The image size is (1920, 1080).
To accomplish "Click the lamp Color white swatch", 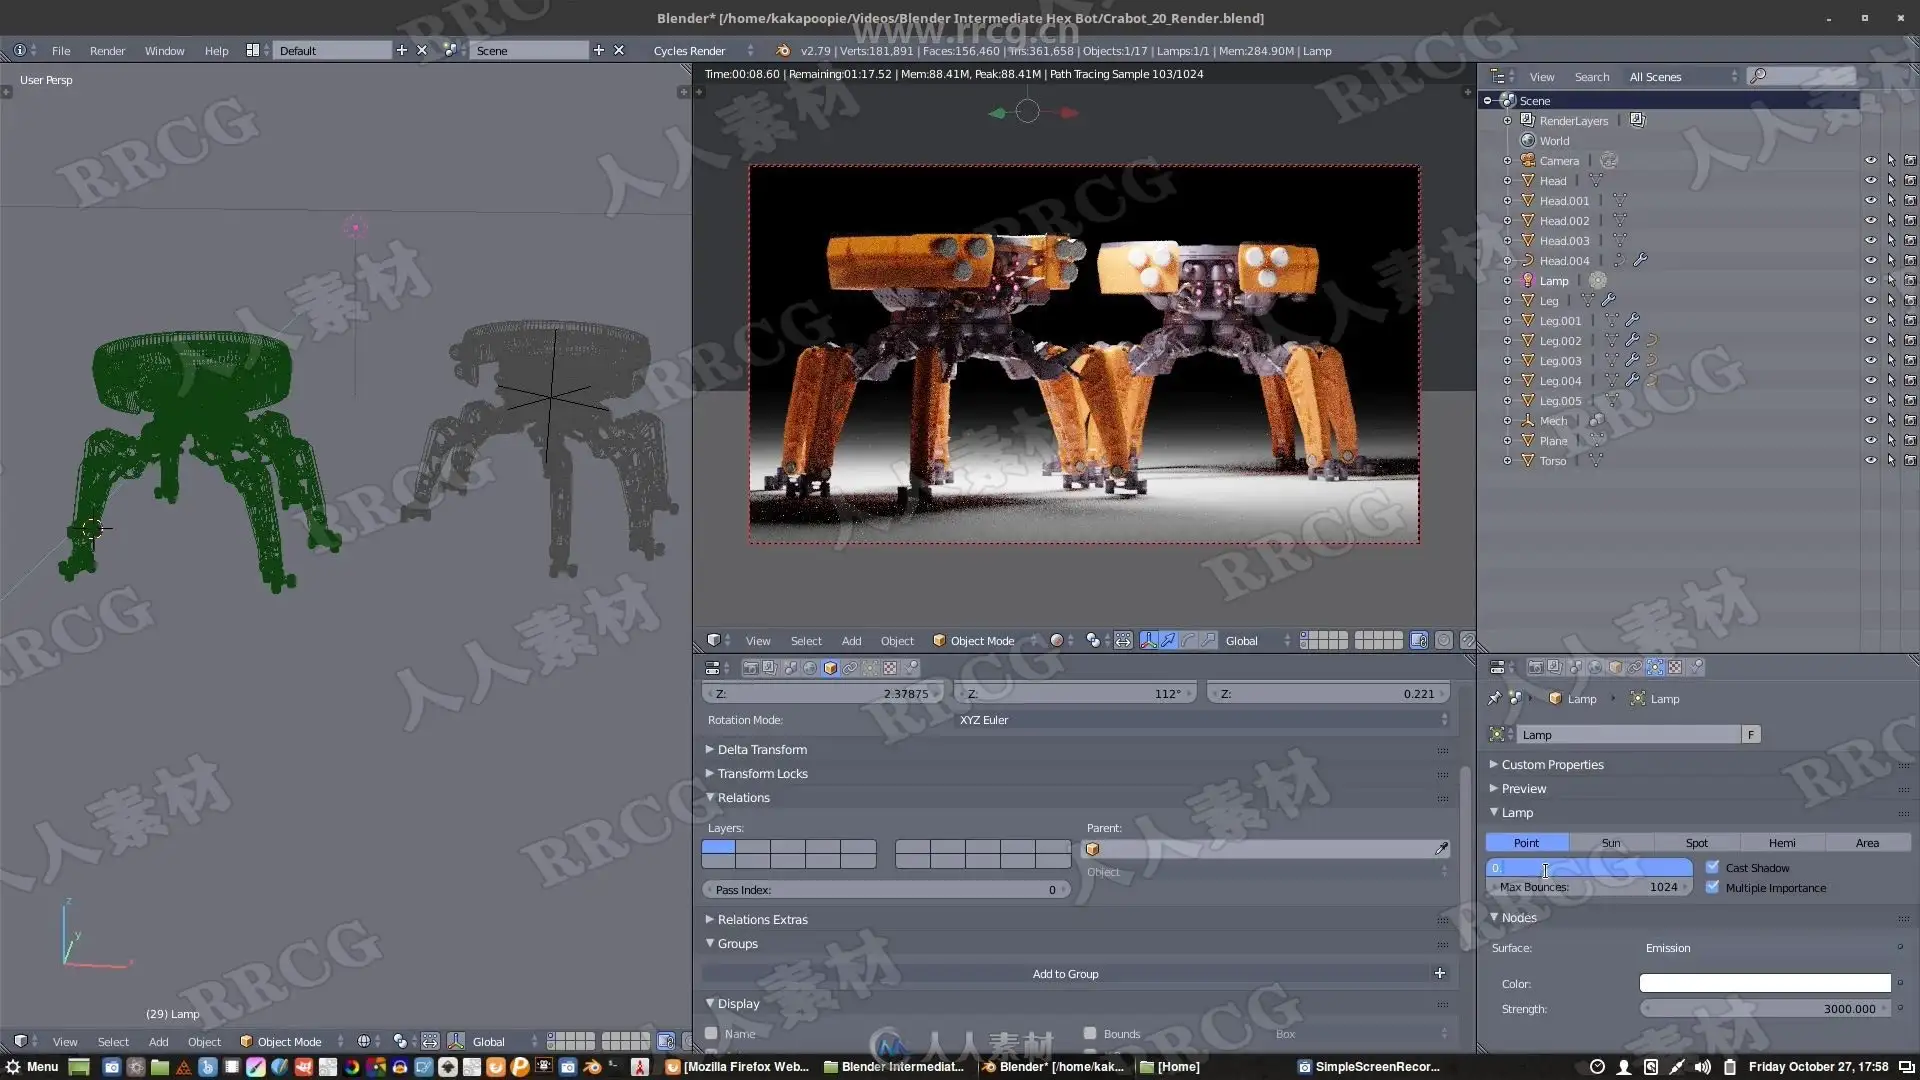I will (x=1764, y=984).
